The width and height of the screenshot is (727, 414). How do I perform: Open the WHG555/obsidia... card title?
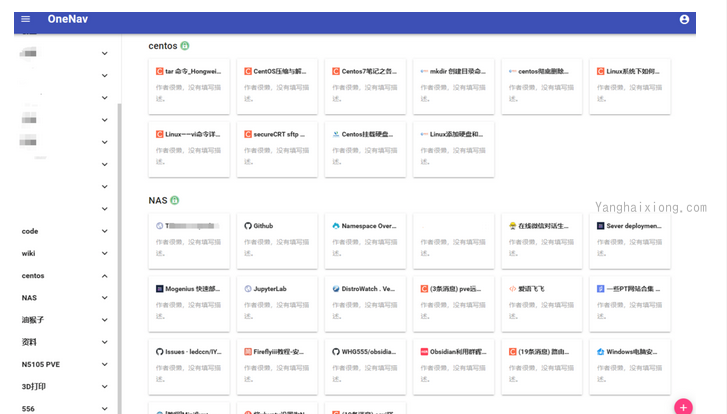[x=369, y=352]
